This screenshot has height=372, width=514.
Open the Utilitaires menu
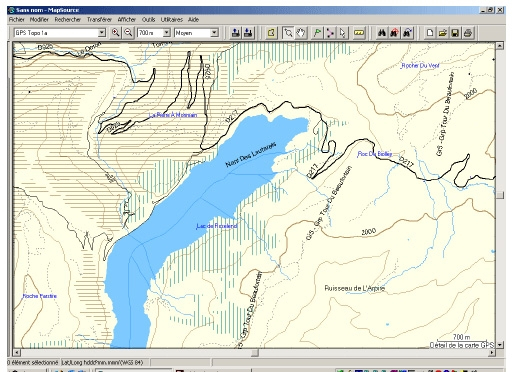172,20
